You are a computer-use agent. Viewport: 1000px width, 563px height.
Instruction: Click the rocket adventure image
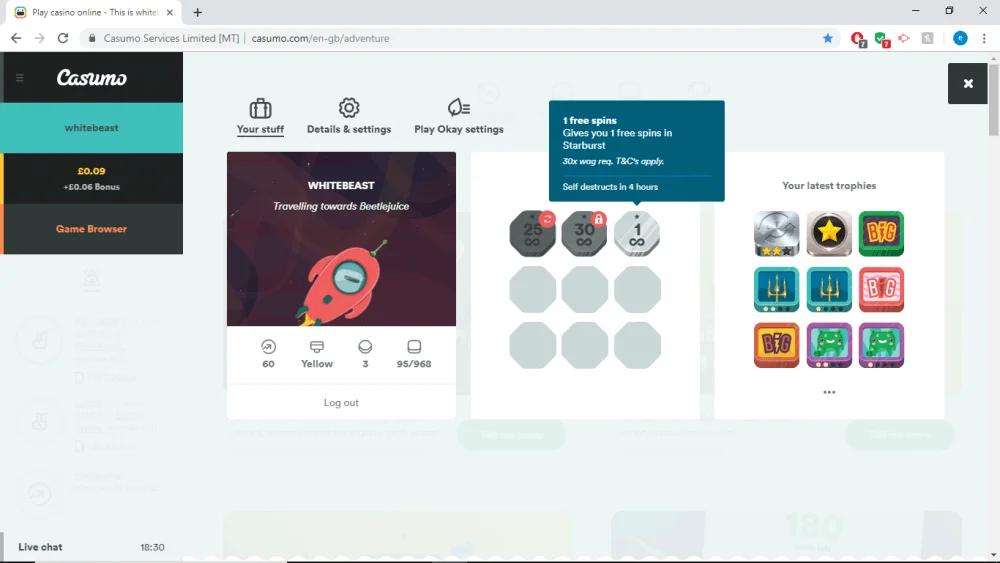pos(341,238)
